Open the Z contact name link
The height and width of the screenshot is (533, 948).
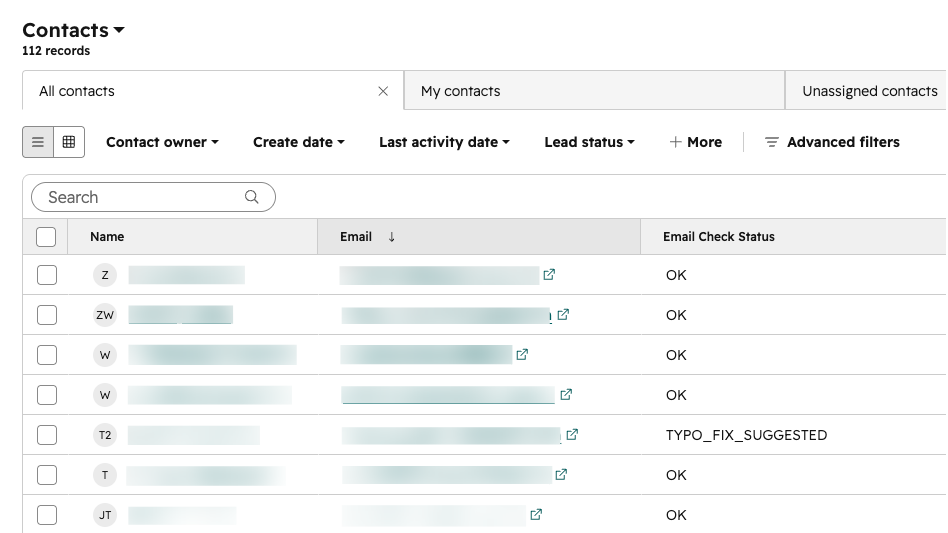point(186,275)
